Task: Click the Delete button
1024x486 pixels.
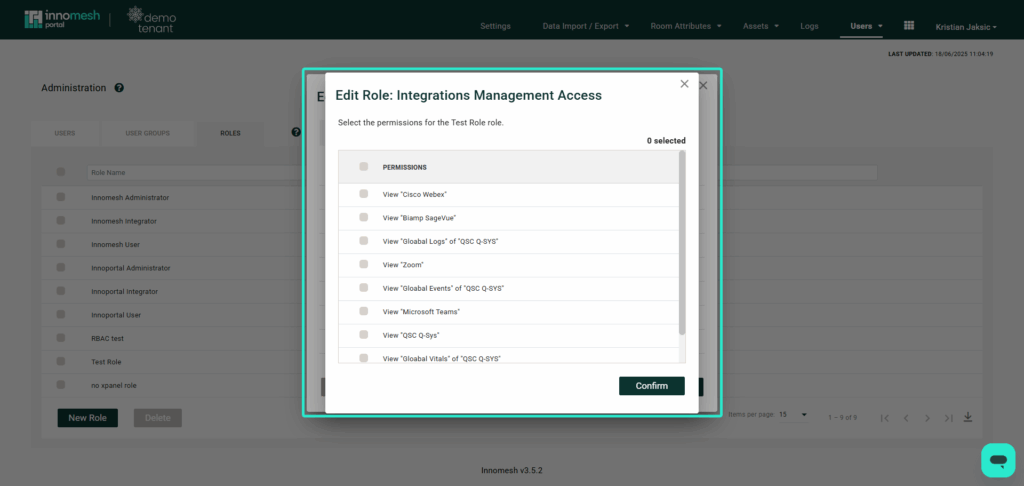Action: point(157,418)
